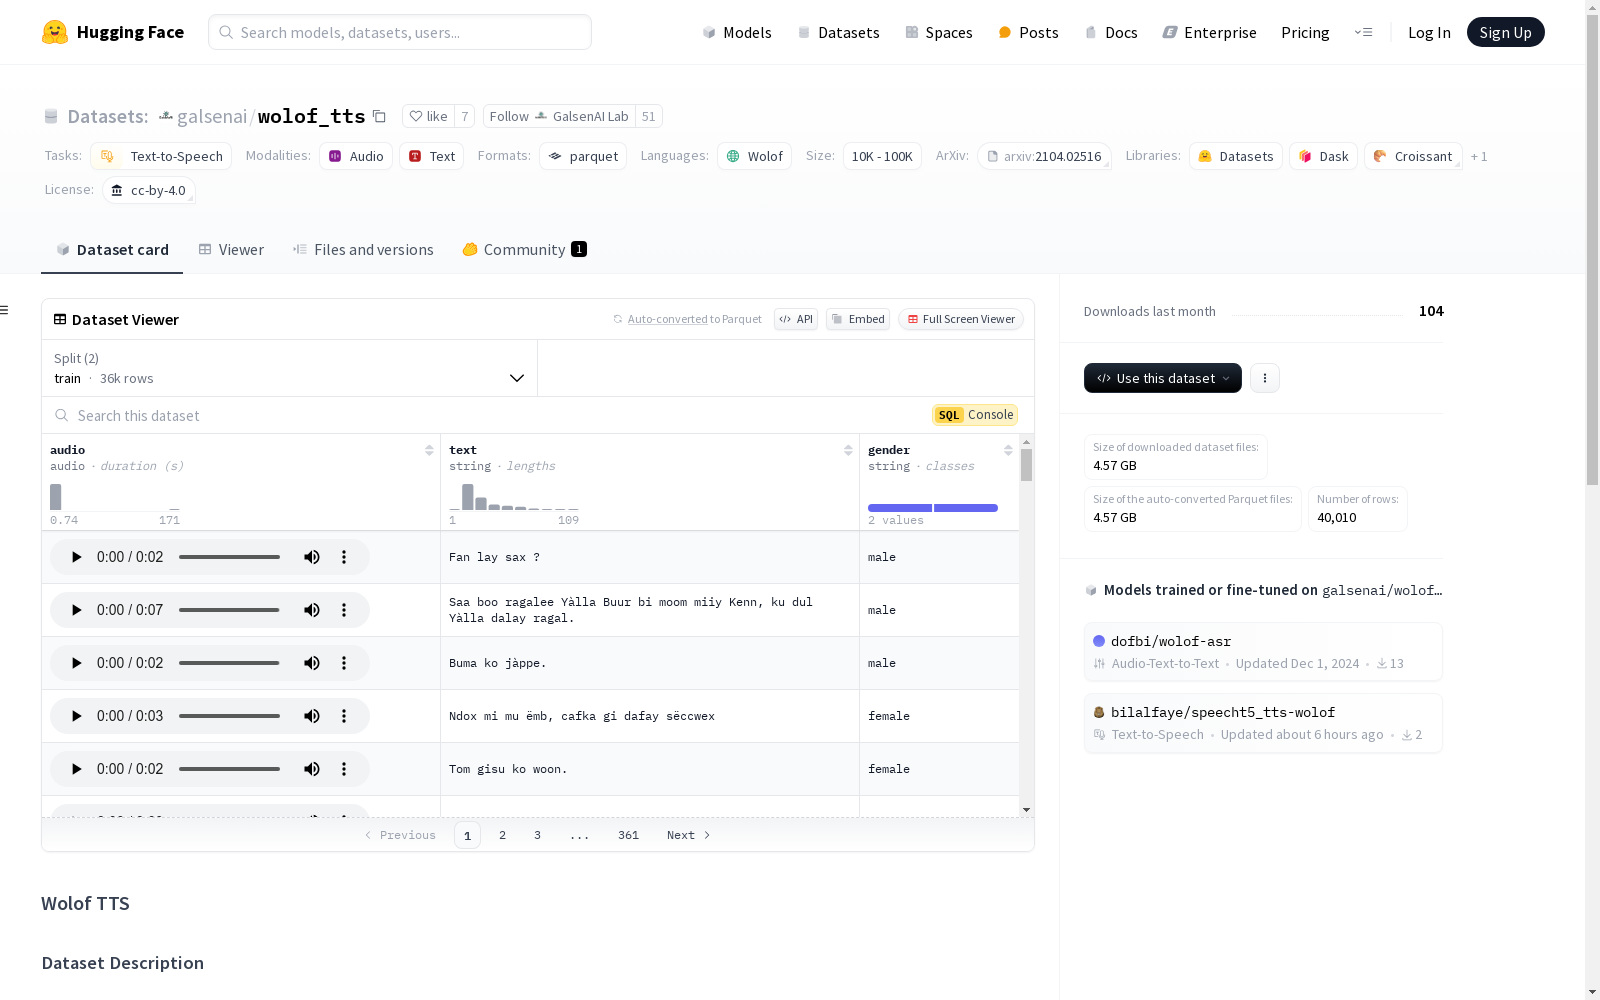Click the Sign Up button

point(1505,32)
